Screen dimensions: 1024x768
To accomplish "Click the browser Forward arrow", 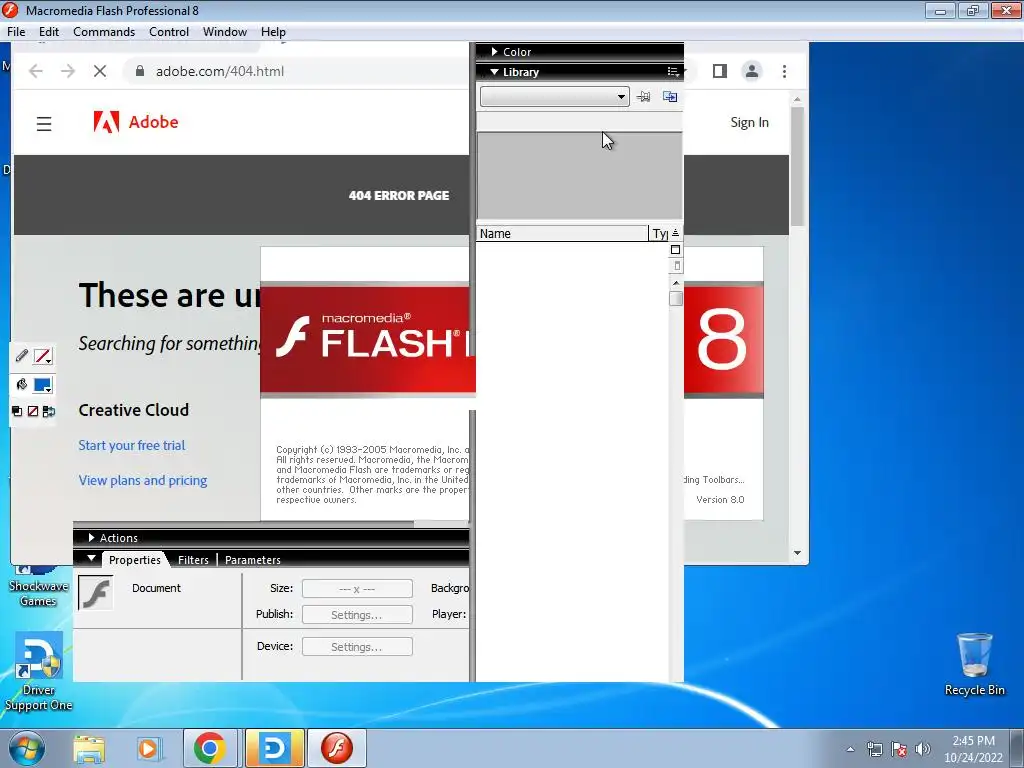I will pyautogui.click(x=68, y=71).
